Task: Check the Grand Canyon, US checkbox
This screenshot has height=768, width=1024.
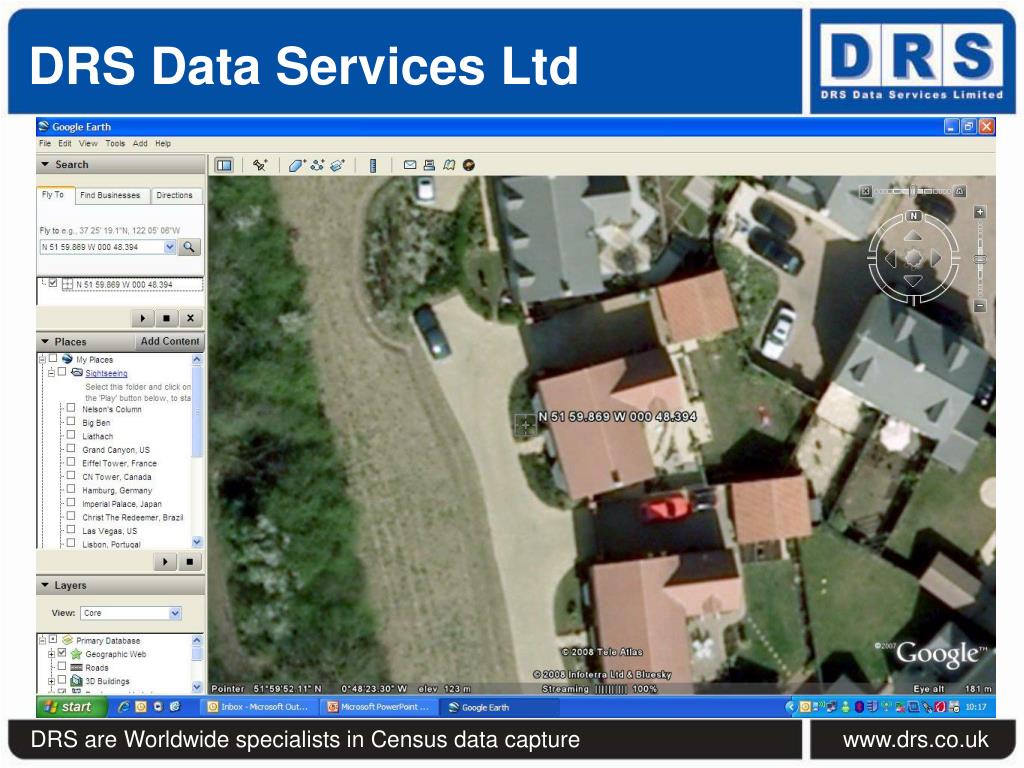Action: pos(71,449)
